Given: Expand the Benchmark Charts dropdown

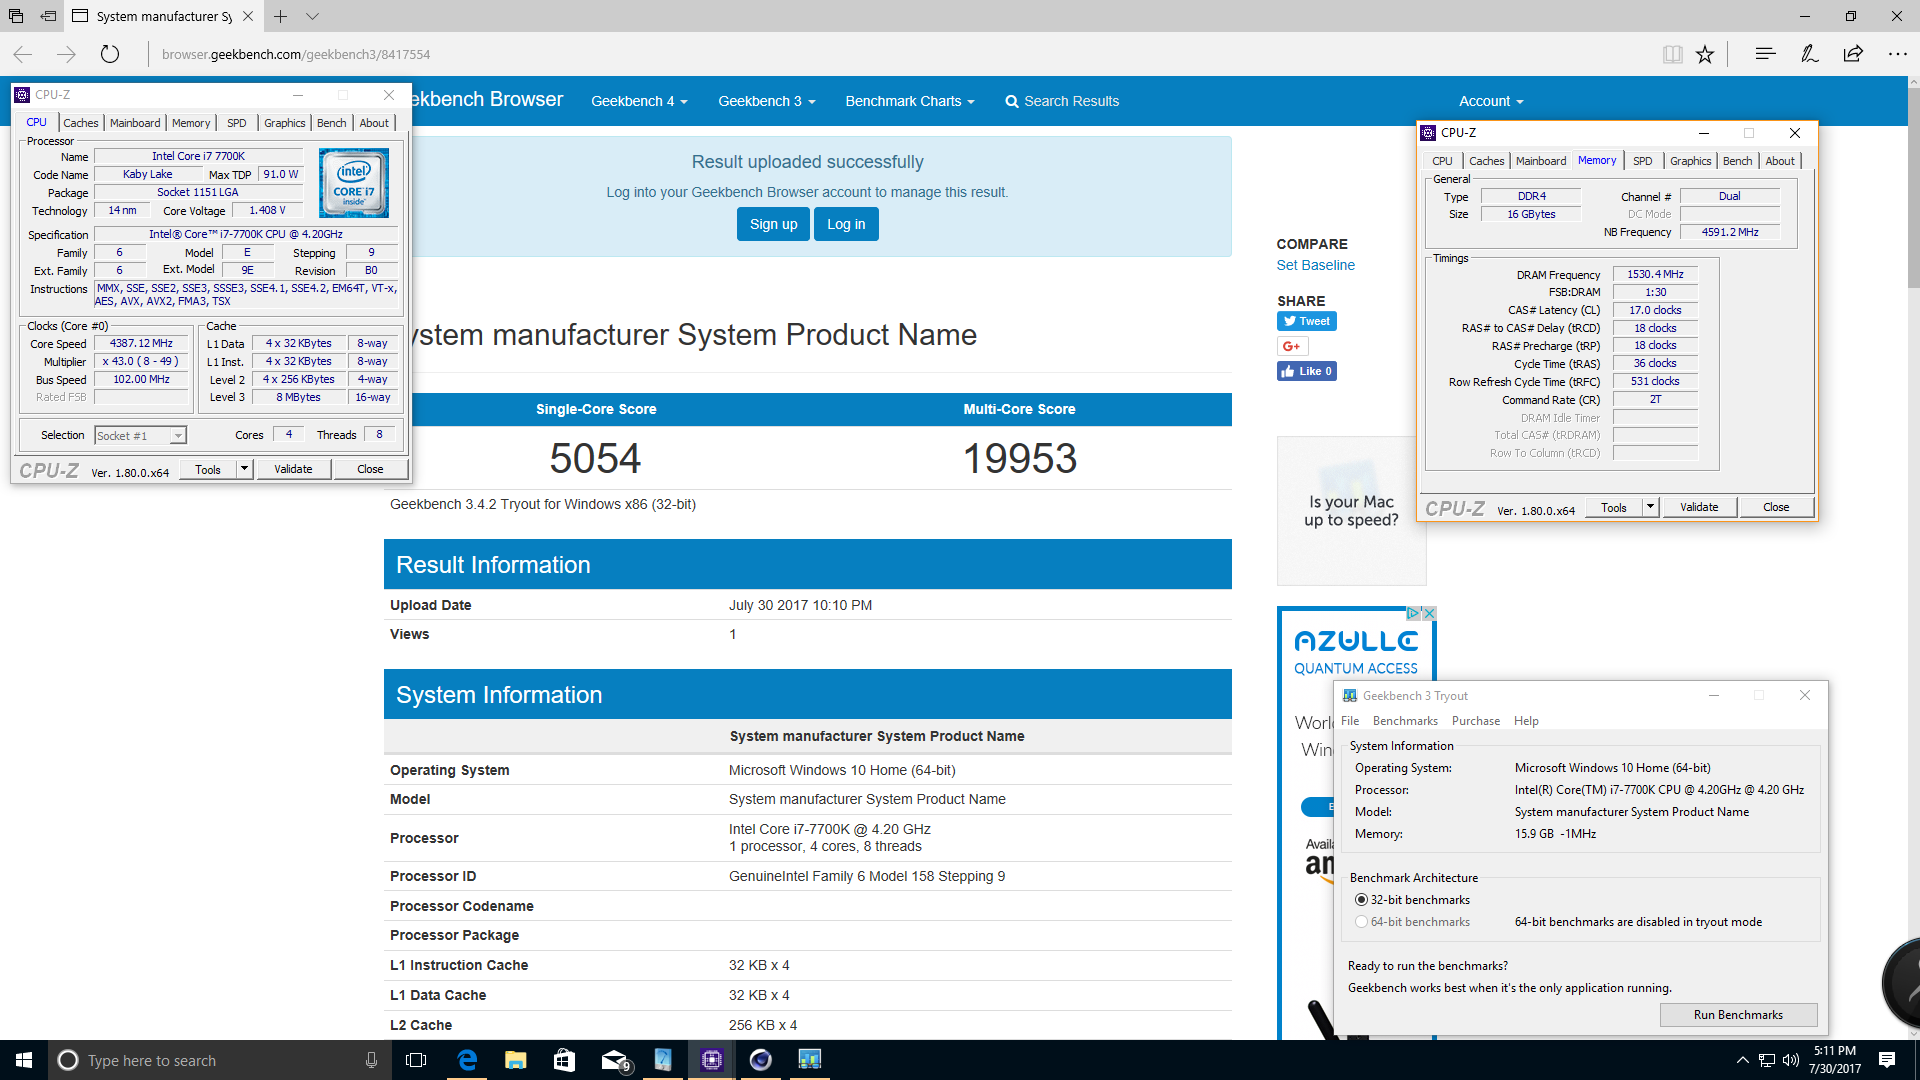Looking at the screenshot, I should (909, 101).
